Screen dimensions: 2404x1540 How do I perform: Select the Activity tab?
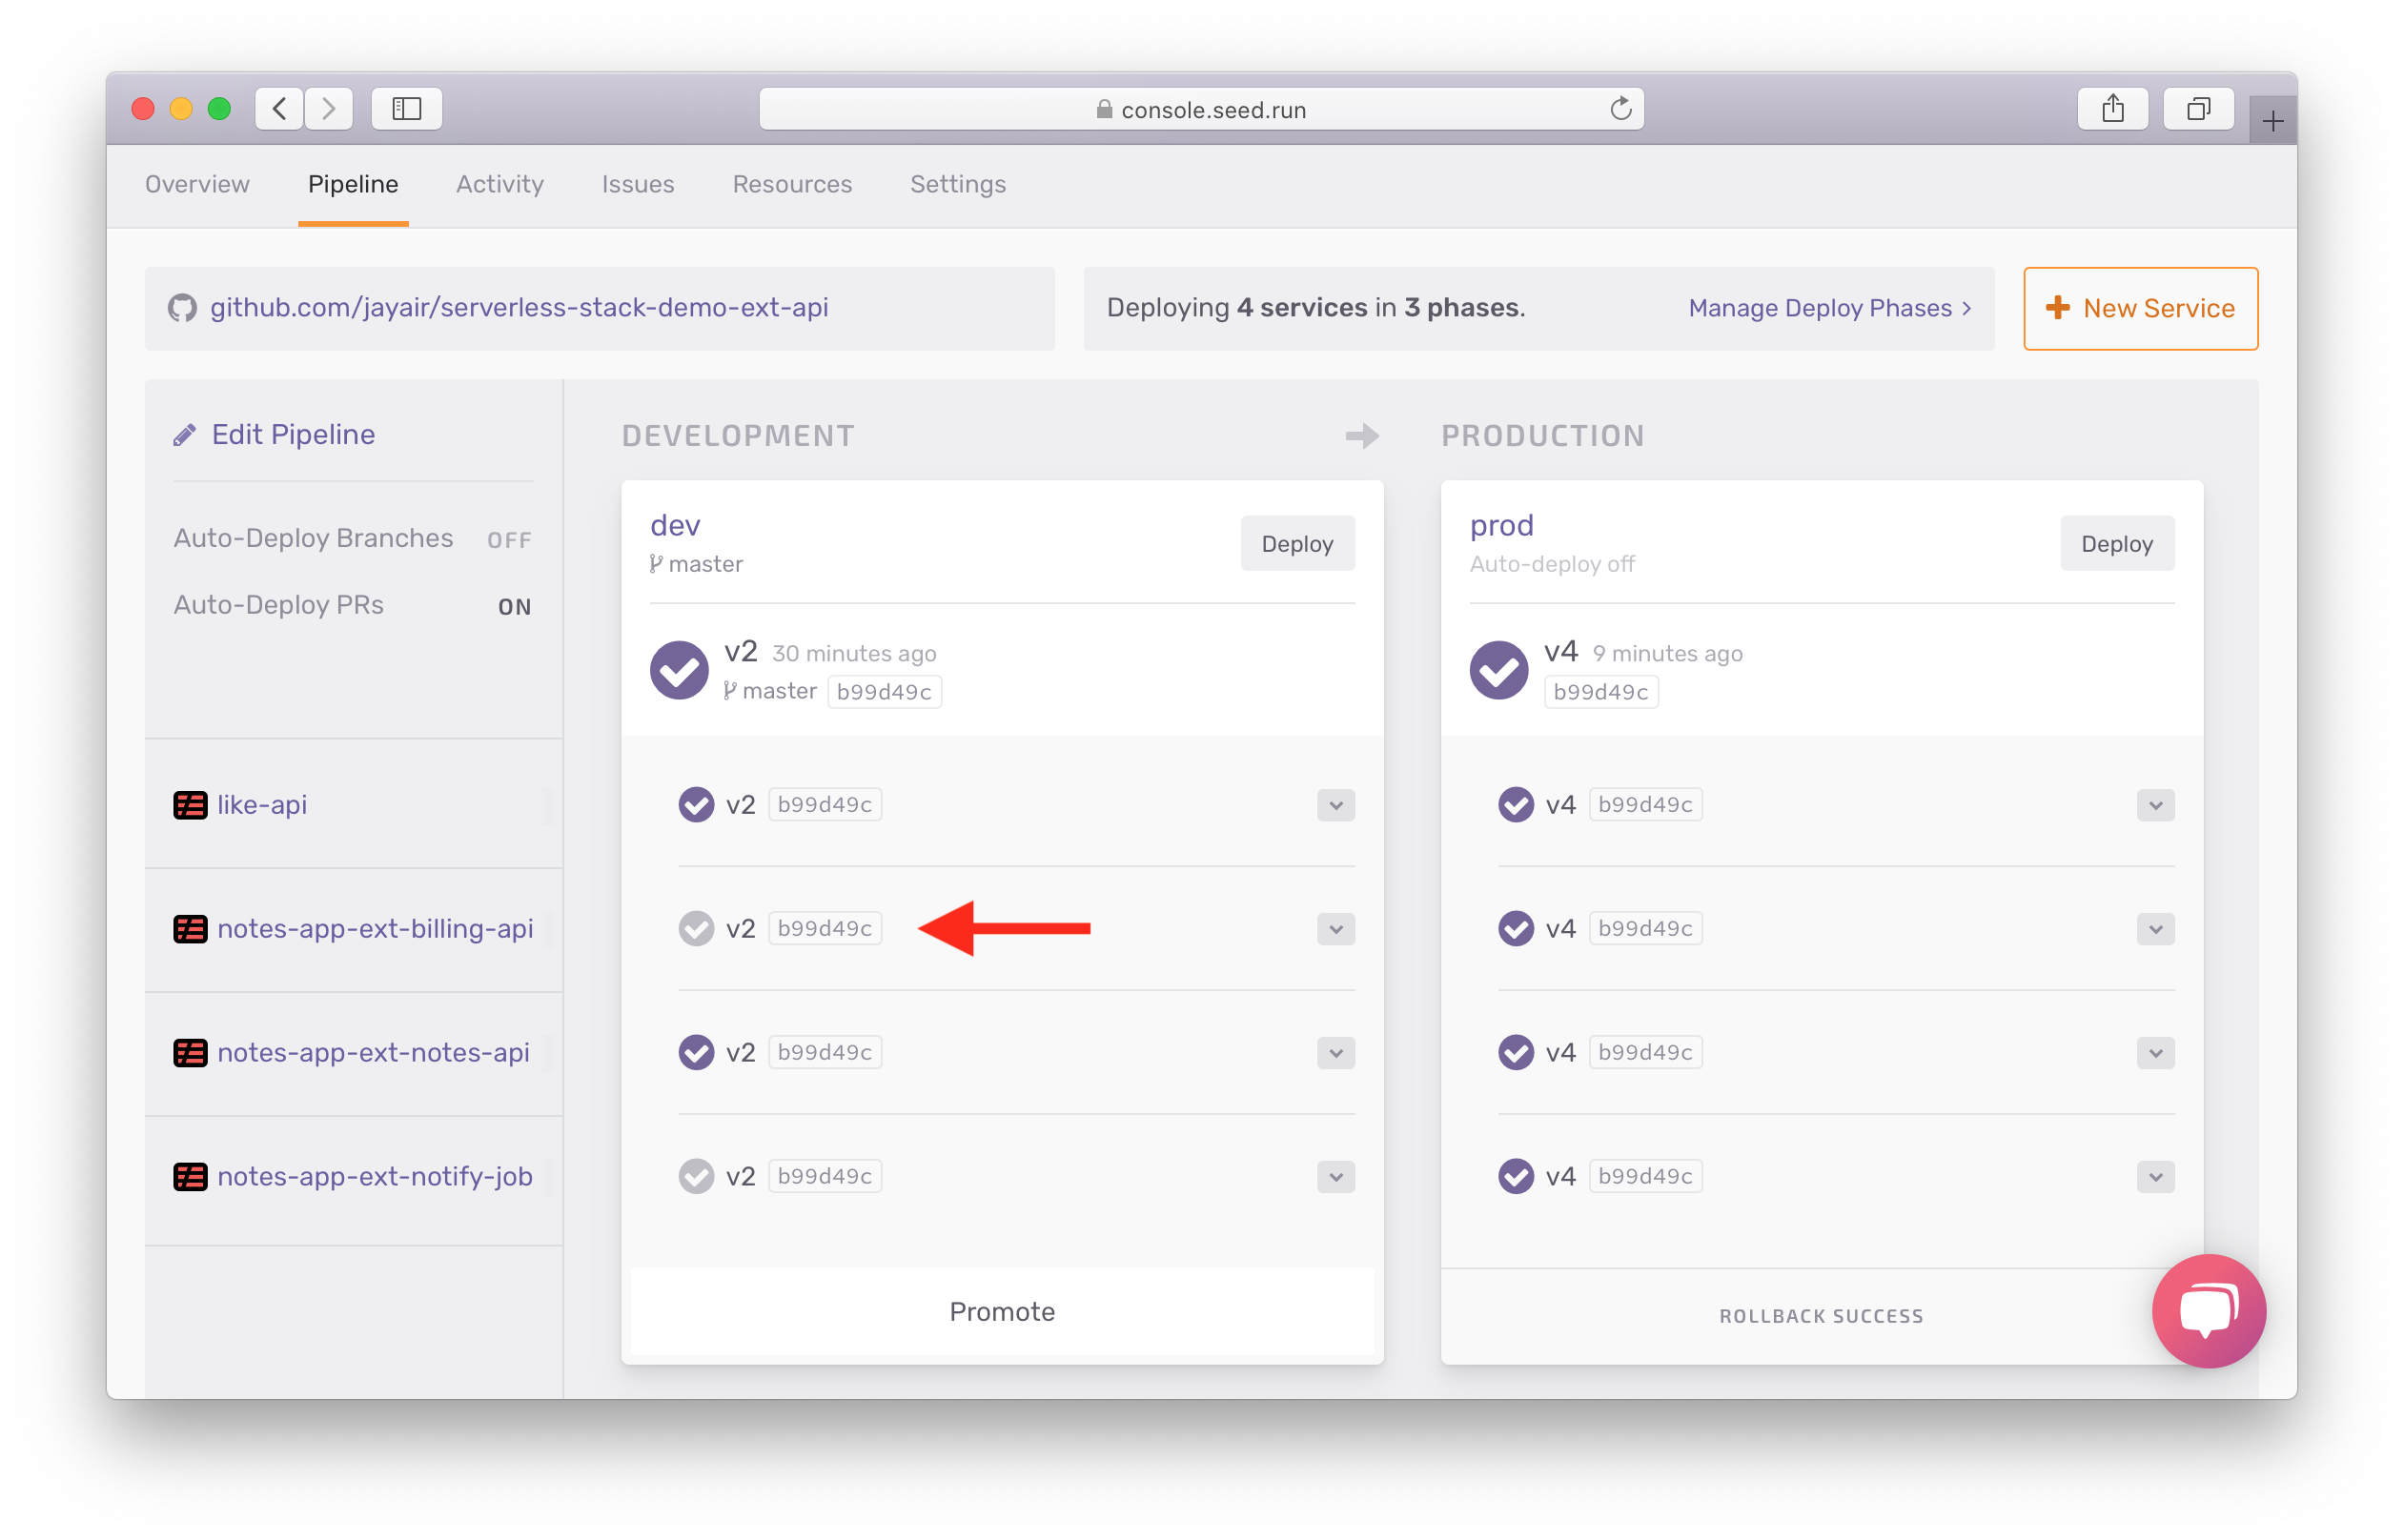click(x=498, y=182)
